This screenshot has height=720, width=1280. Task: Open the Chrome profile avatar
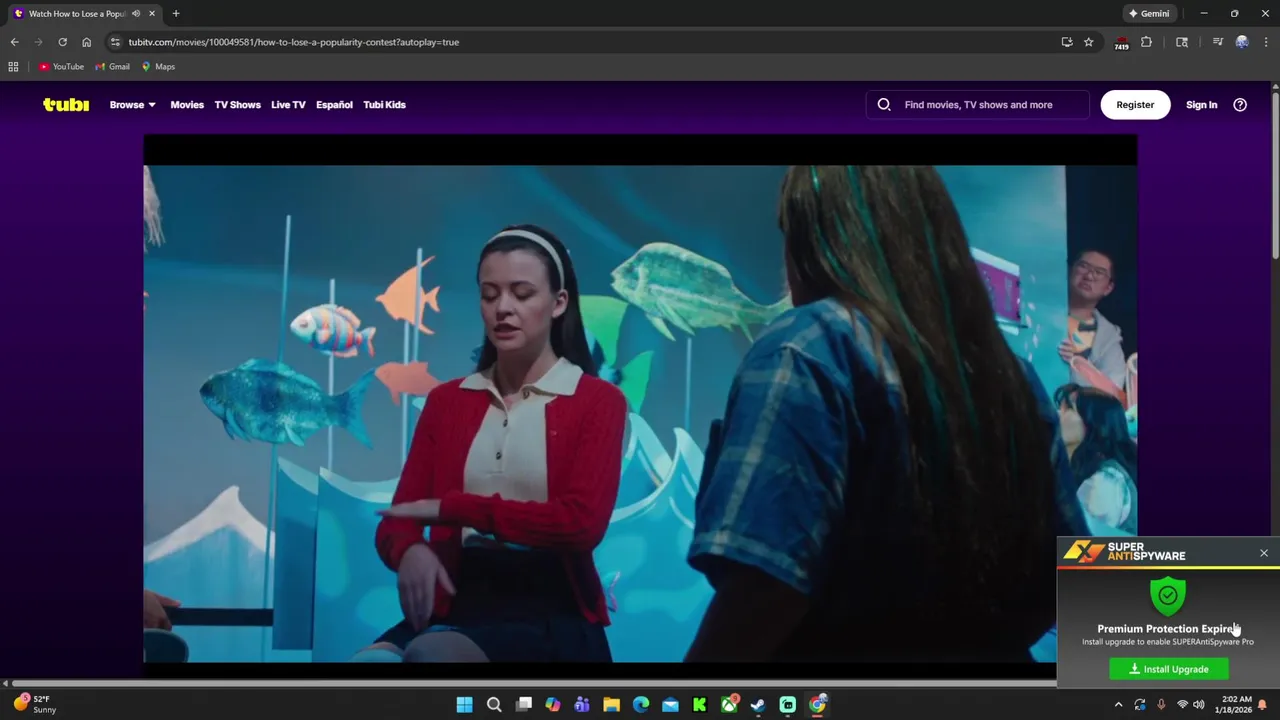(1242, 42)
